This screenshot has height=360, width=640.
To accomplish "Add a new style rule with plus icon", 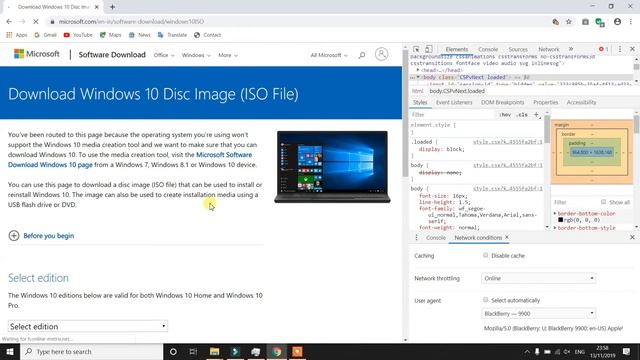I will pos(536,115).
